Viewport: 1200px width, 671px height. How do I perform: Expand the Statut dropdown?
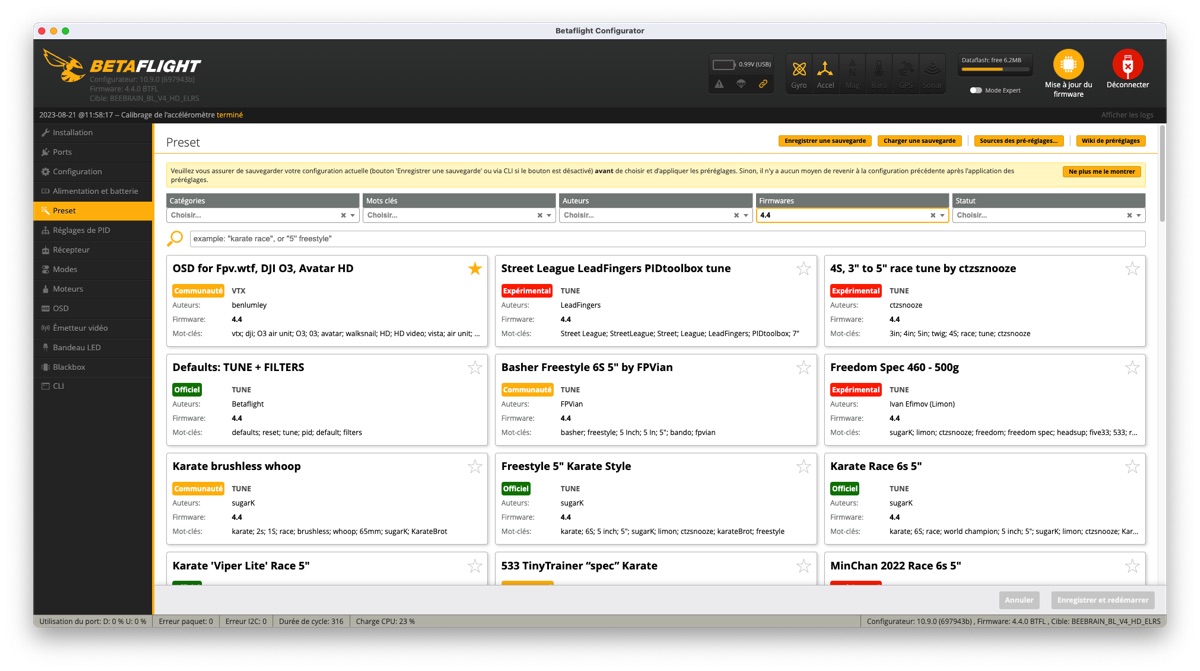pyautogui.click(x=1139, y=216)
